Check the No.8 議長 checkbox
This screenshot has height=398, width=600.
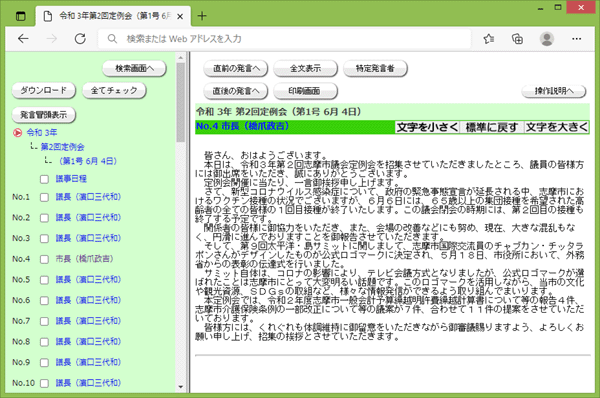pos(44,342)
